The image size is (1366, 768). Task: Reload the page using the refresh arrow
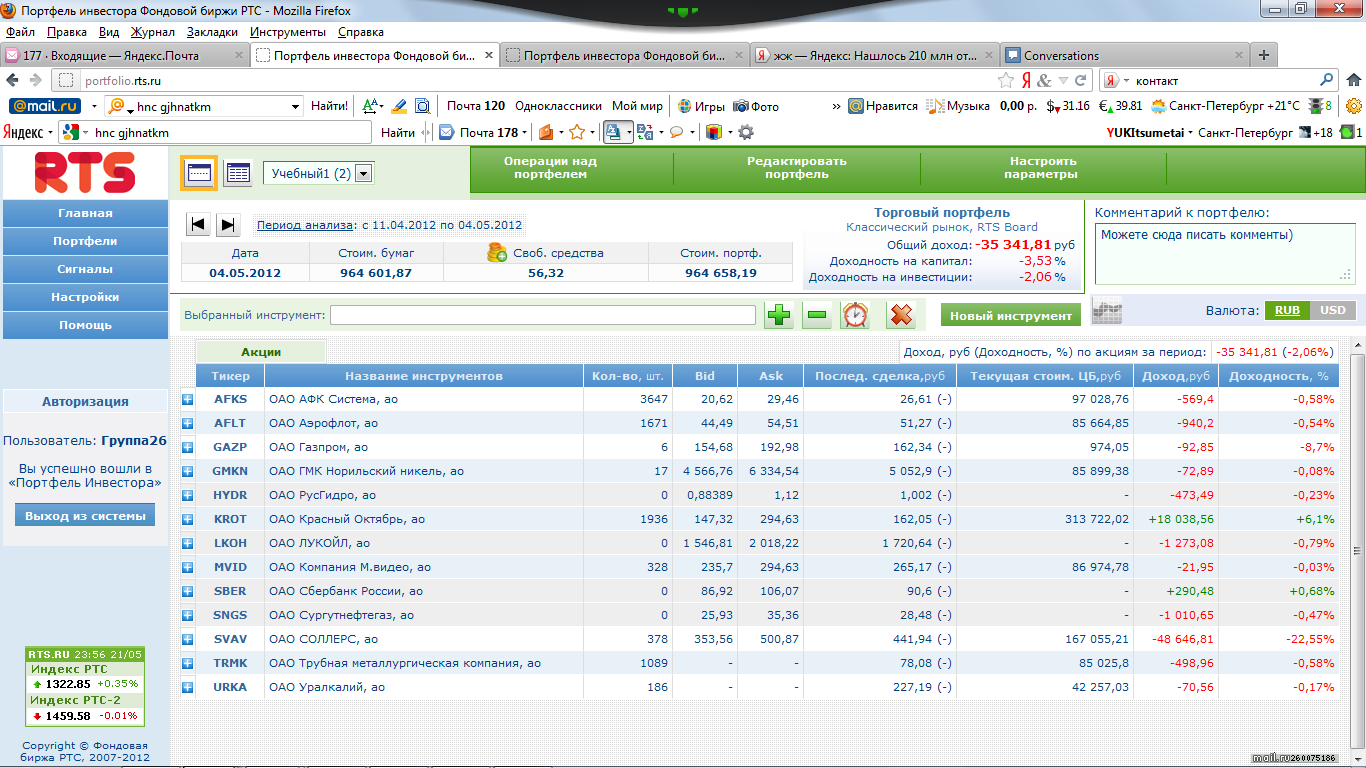click(x=1080, y=80)
